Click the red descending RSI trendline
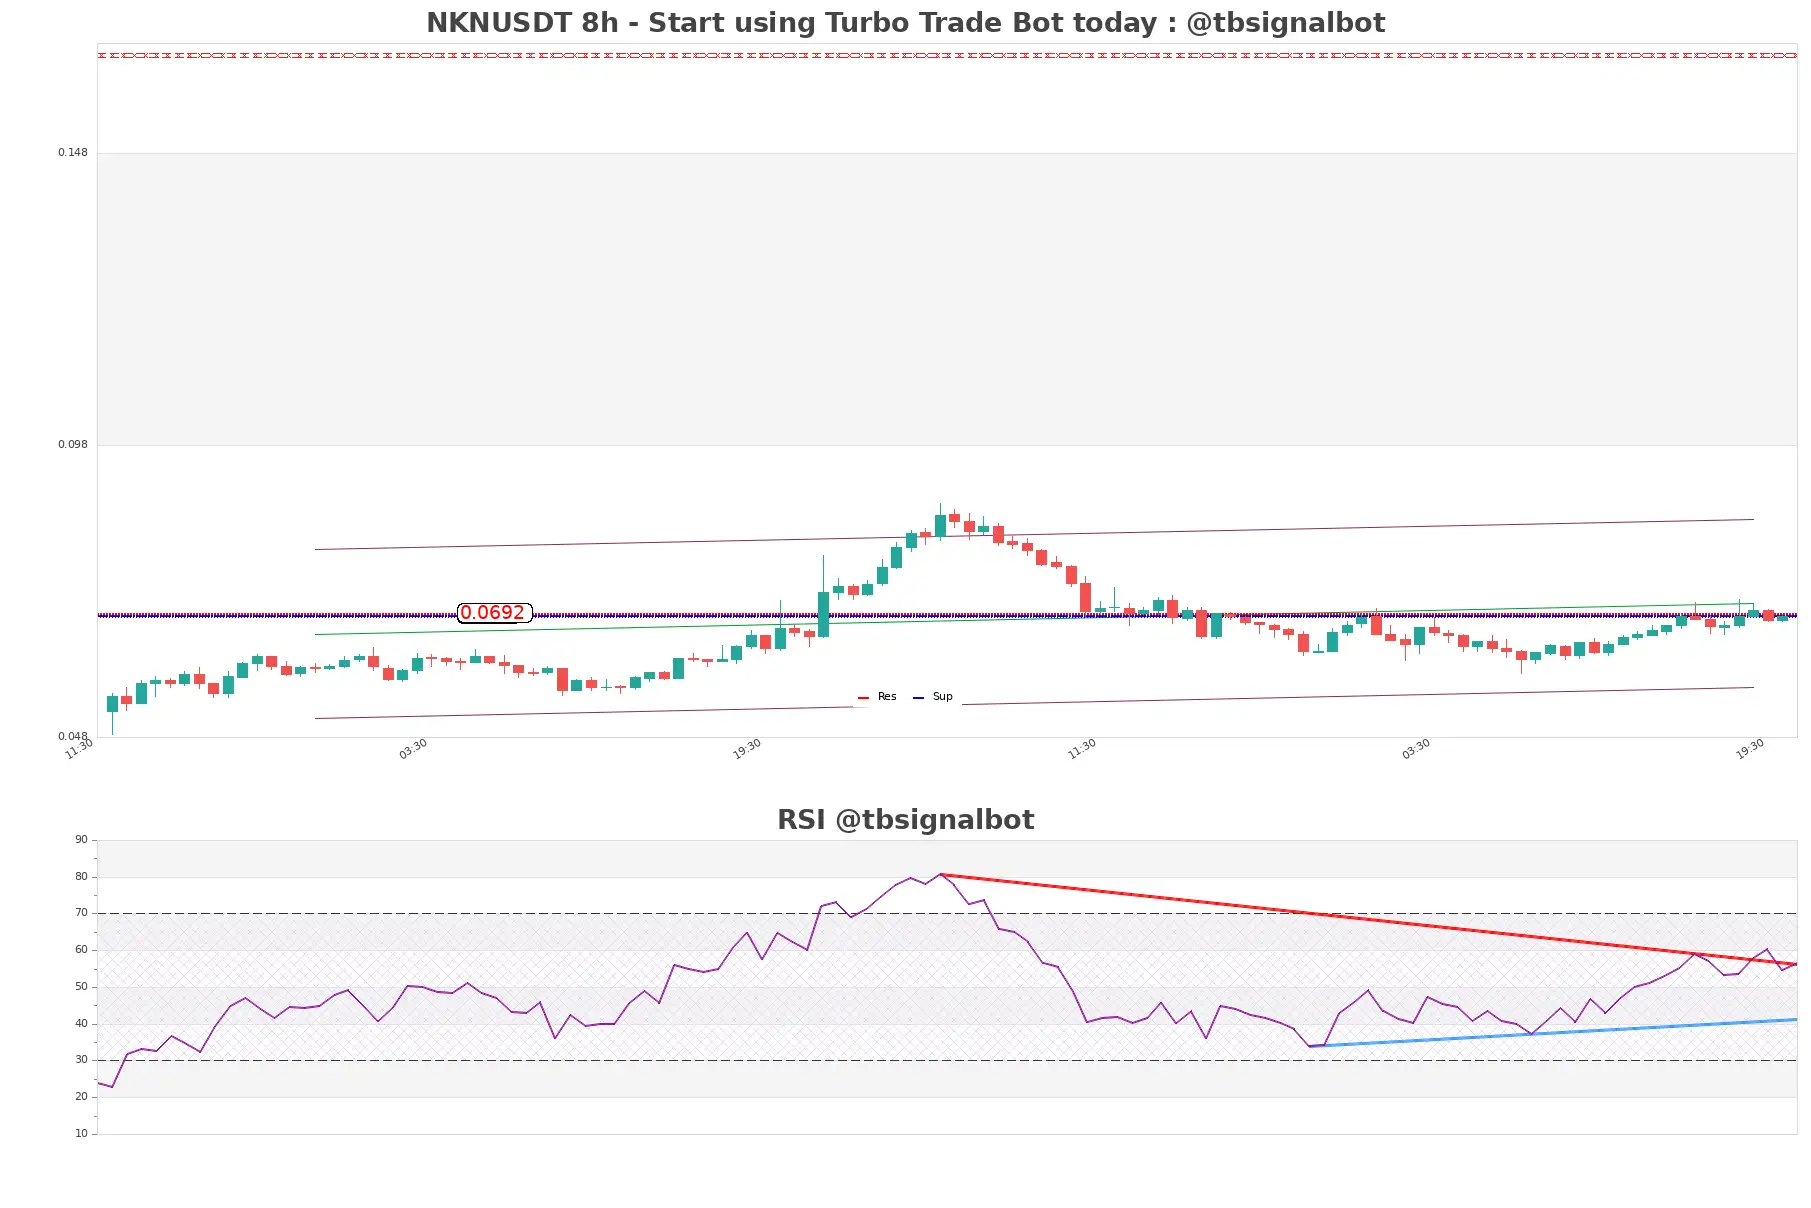This screenshot has width=1811, height=1208. 1368,919
